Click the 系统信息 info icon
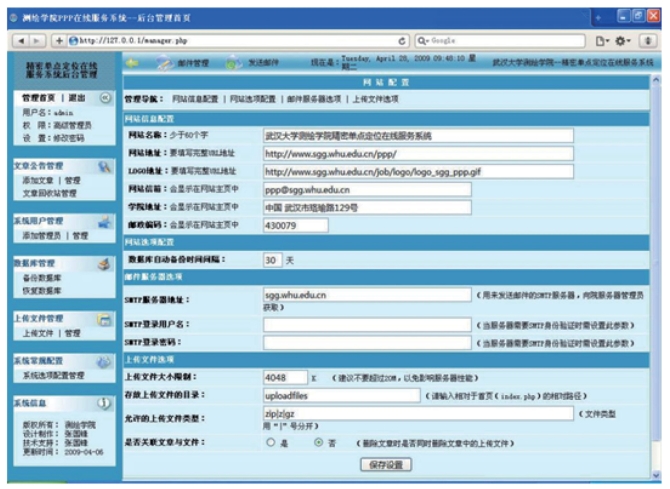Screen dimensions: 670x489 104,403
